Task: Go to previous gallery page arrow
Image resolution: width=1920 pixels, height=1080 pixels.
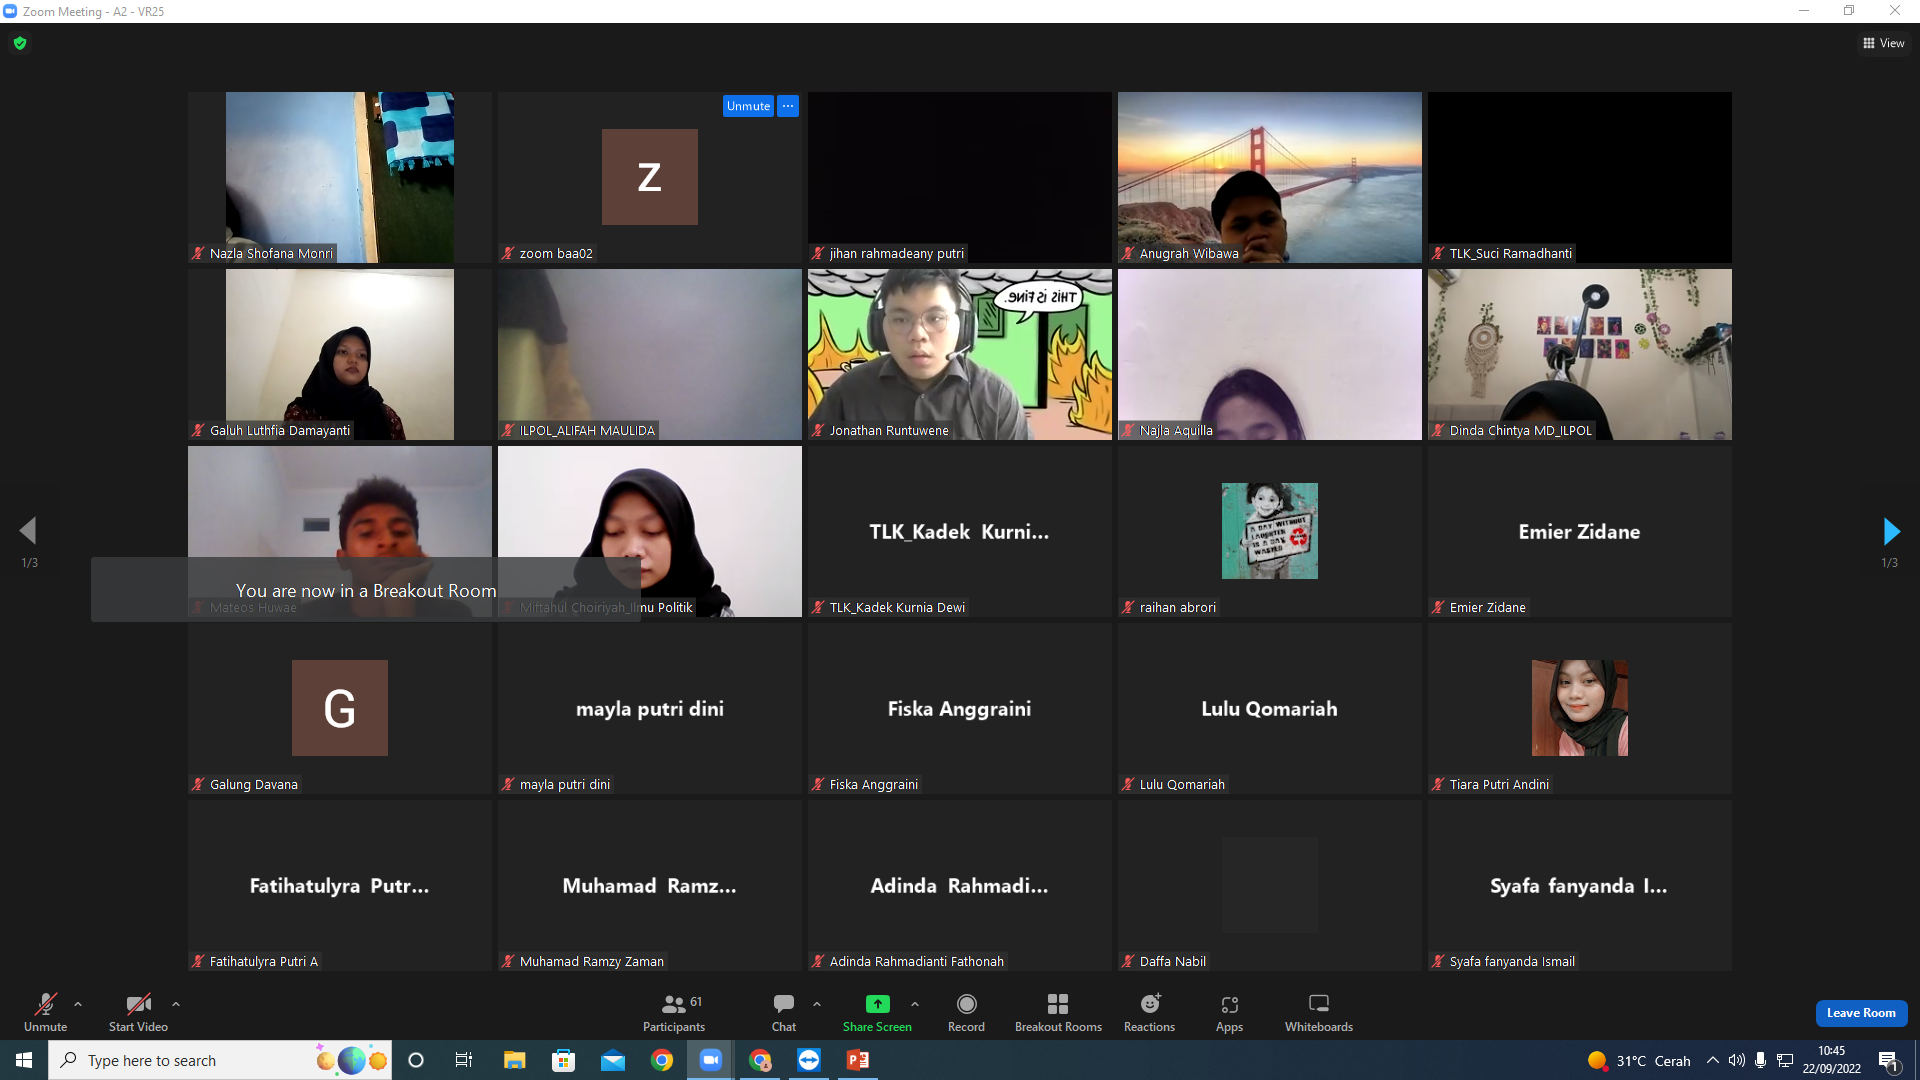Action: pos(28,531)
